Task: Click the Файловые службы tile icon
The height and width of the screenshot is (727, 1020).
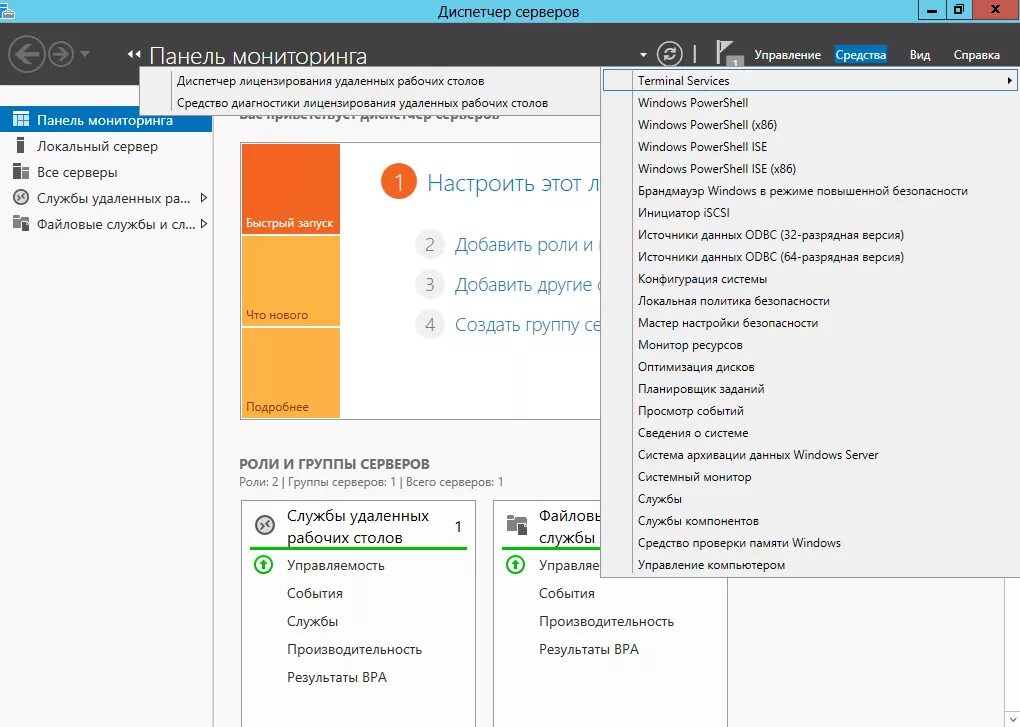Action: [x=517, y=524]
